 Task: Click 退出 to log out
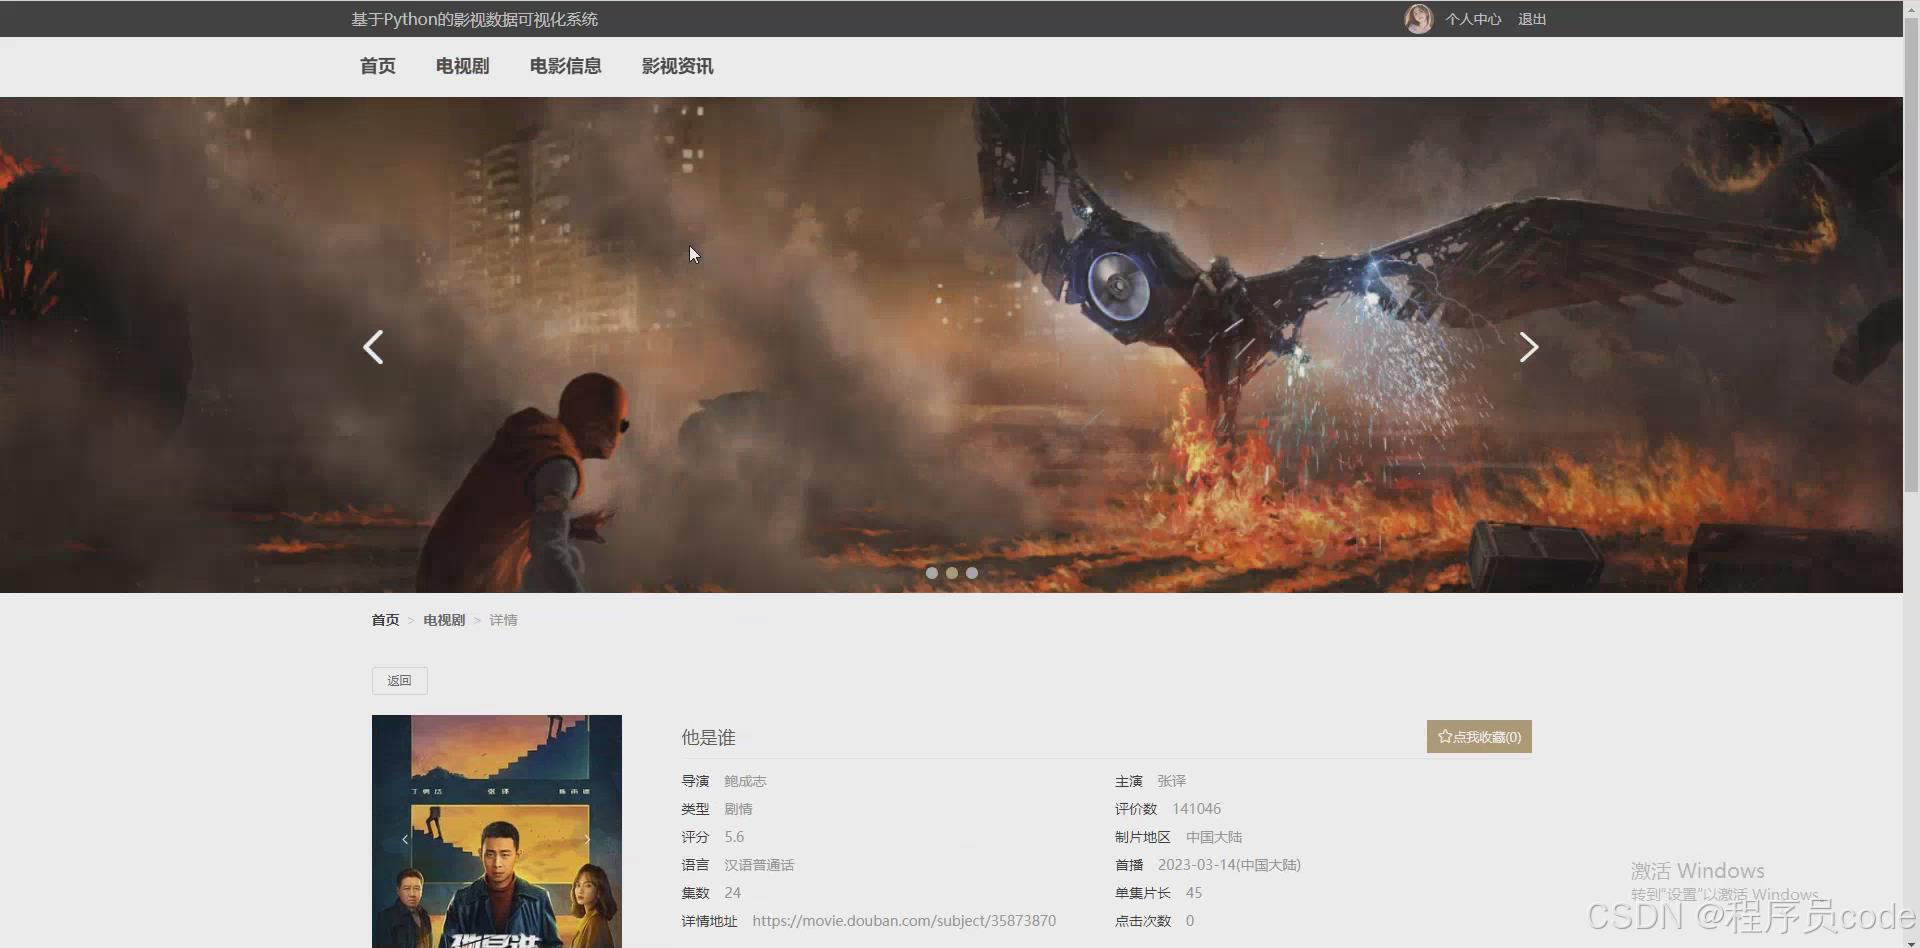tap(1532, 19)
